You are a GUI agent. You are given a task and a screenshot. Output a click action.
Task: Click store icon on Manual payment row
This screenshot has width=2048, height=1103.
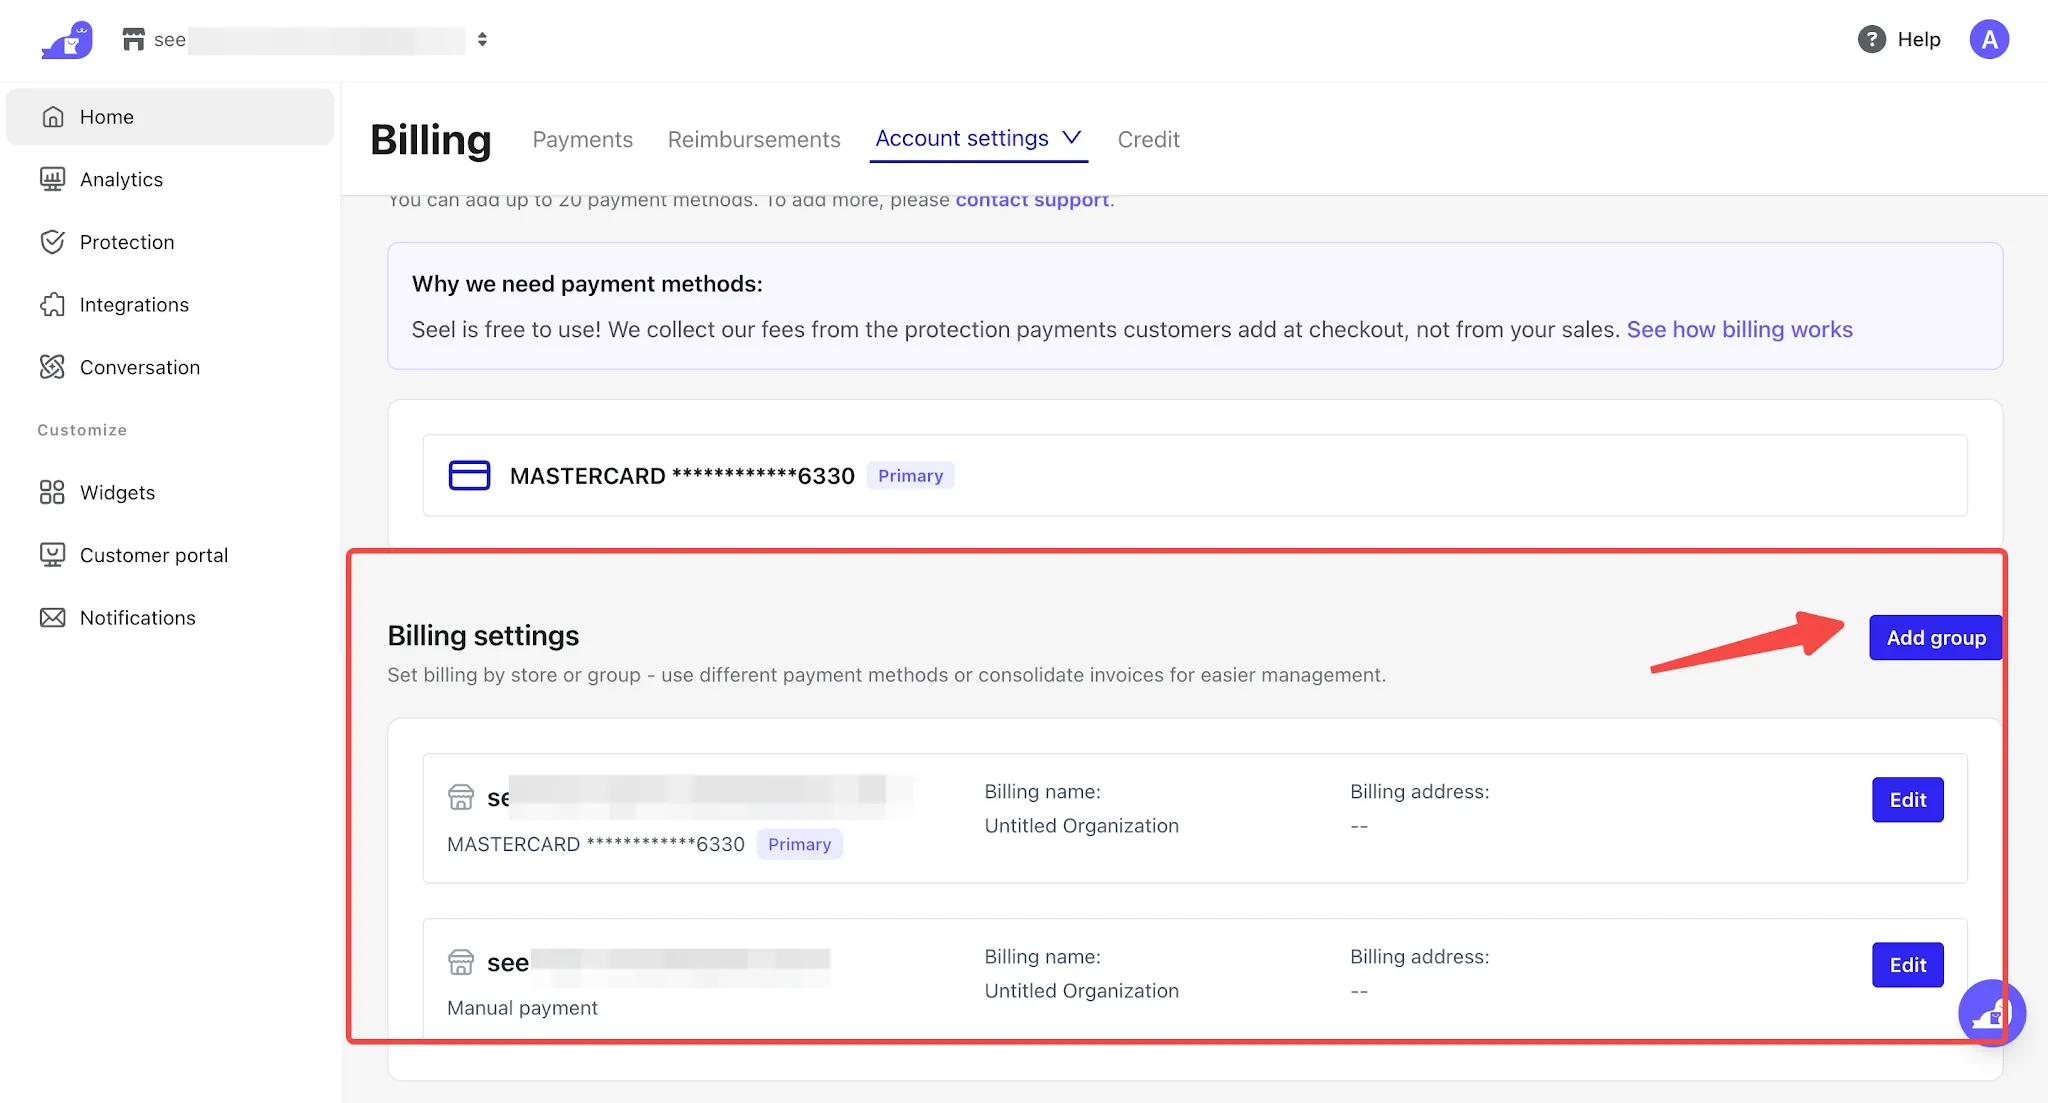(x=461, y=962)
